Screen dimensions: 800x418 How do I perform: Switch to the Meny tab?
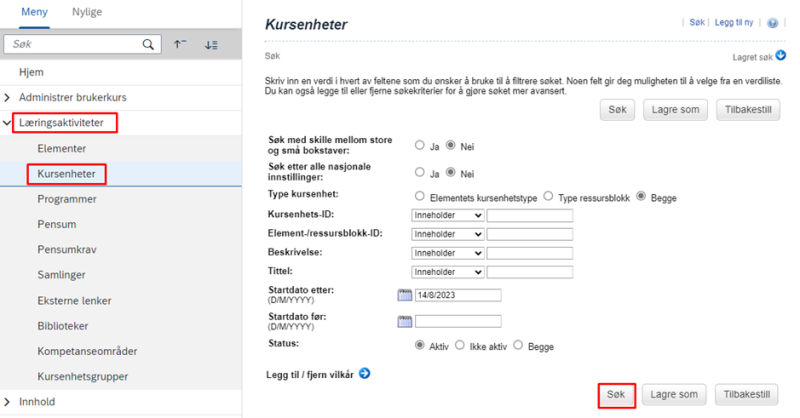pos(34,12)
